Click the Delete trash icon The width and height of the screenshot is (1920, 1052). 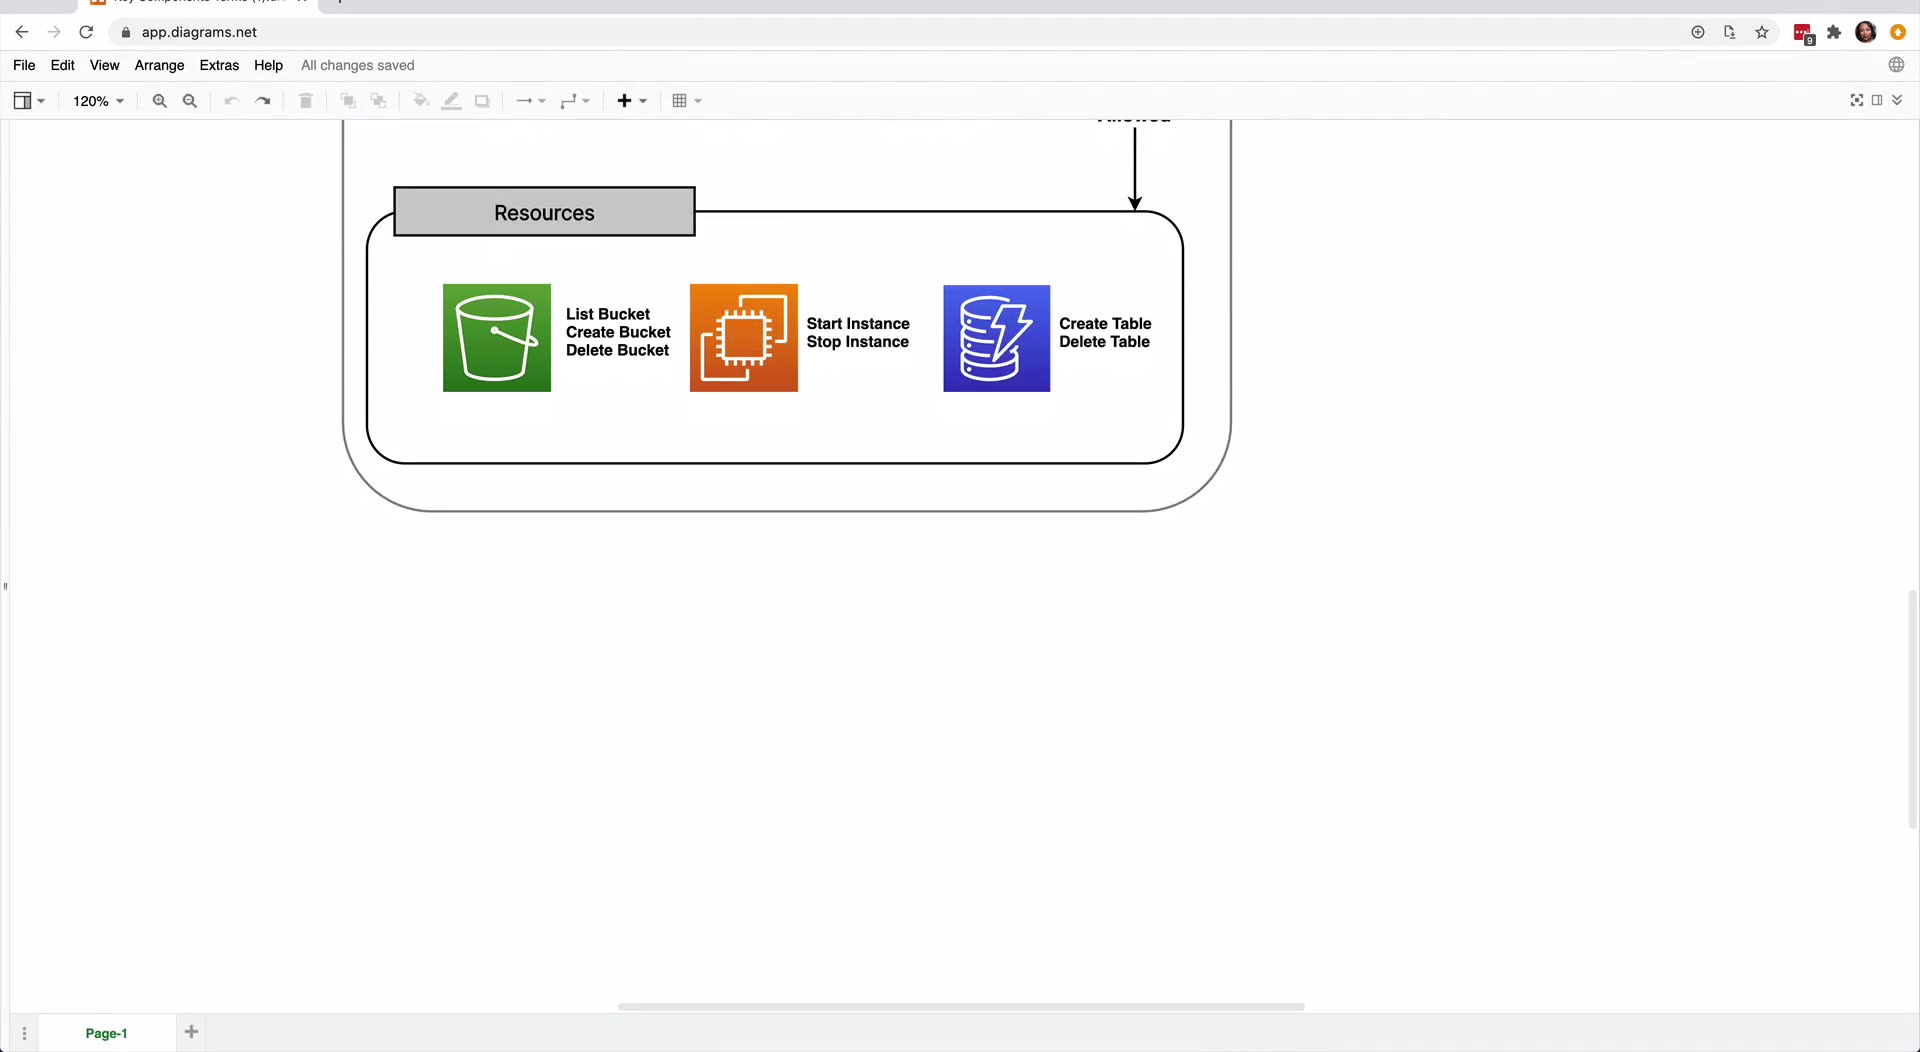(x=306, y=101)
